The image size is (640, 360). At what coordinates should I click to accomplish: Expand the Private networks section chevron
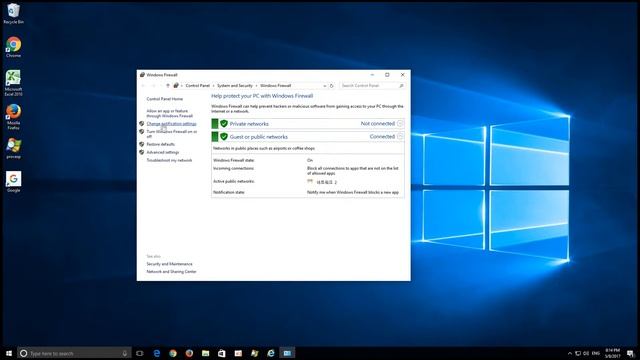[x=400, y=124]
